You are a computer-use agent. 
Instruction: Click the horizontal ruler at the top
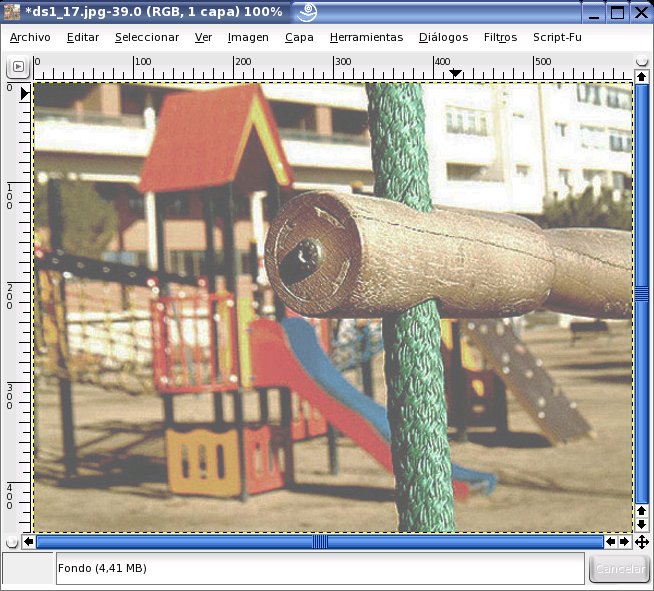(x=332, y=68)
